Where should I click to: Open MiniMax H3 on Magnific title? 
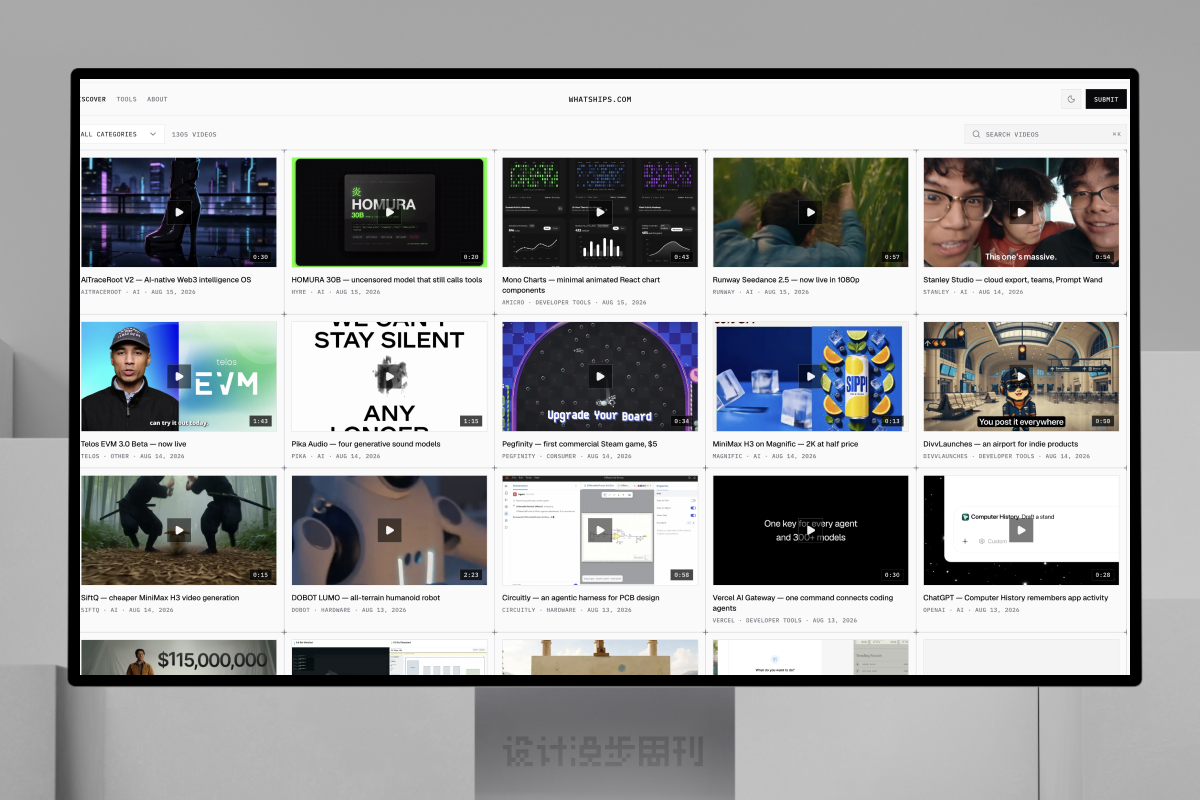[786, 444]
